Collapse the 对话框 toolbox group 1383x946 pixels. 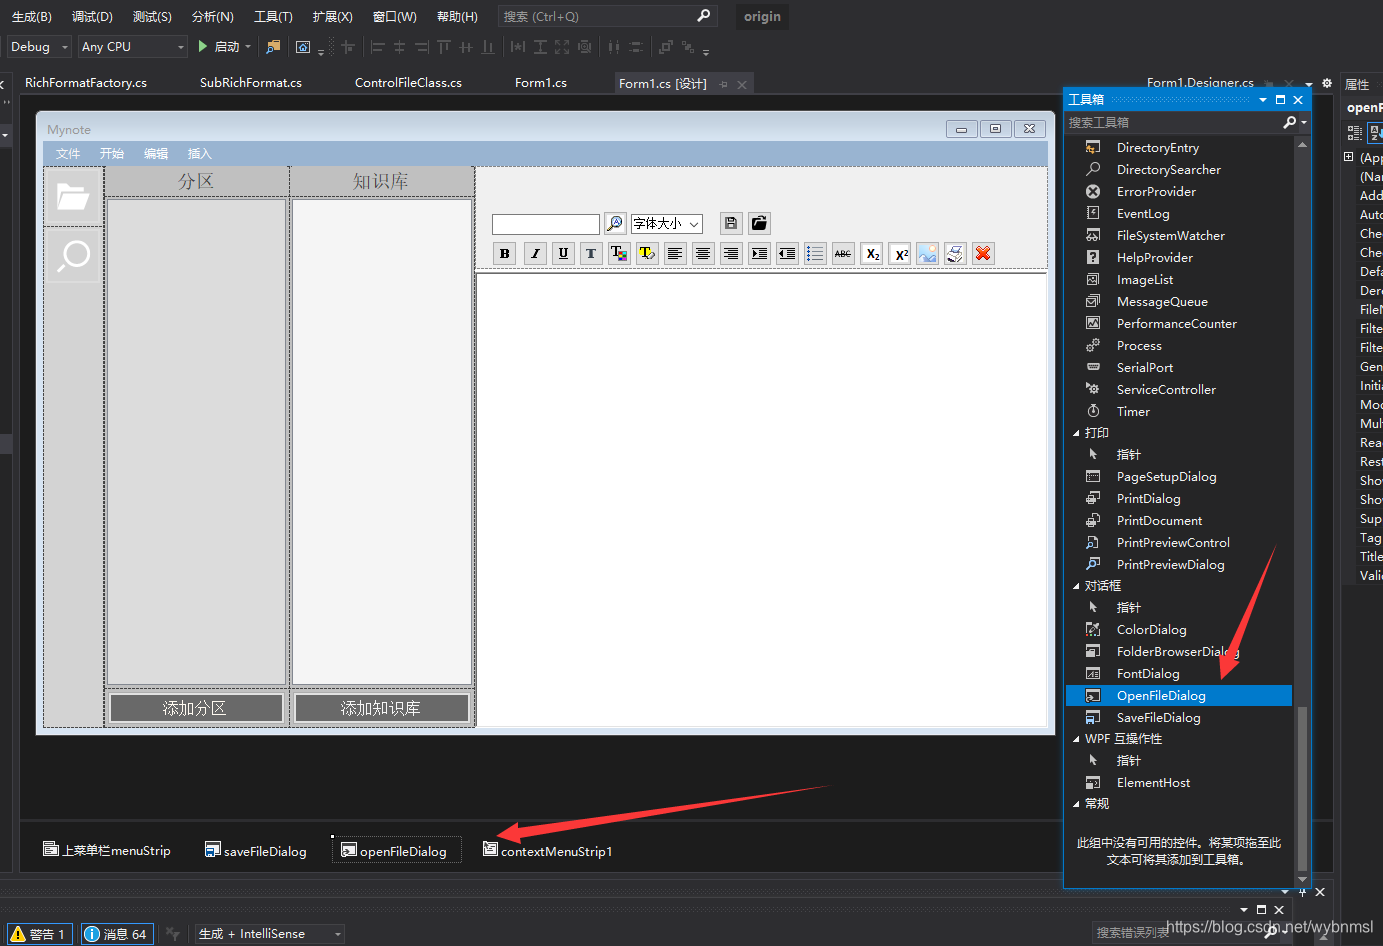1077,585
